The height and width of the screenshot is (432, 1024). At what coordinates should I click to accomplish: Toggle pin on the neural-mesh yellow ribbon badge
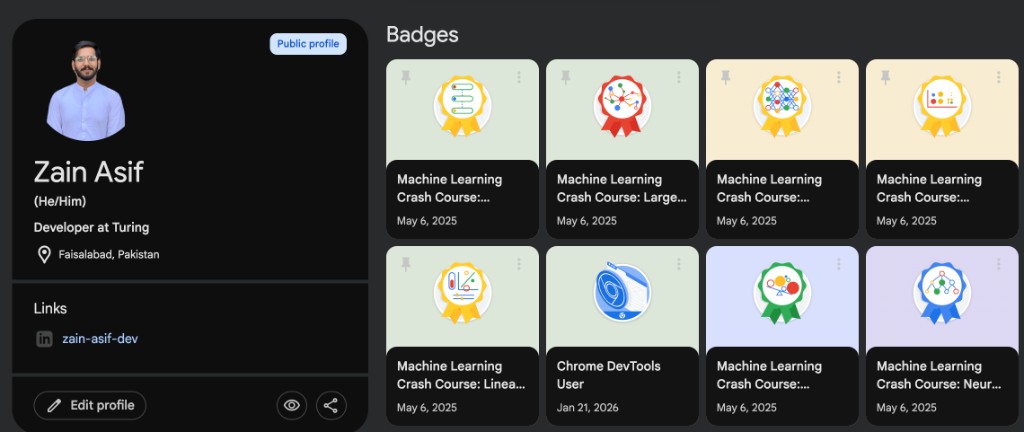coord(726,77)
